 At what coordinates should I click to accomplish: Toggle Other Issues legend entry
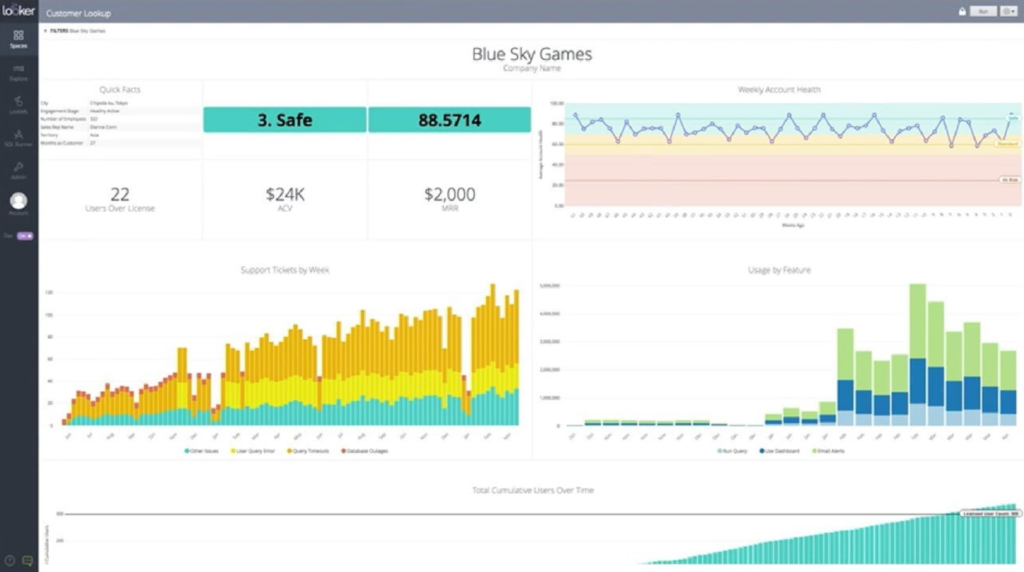point(202,451)
